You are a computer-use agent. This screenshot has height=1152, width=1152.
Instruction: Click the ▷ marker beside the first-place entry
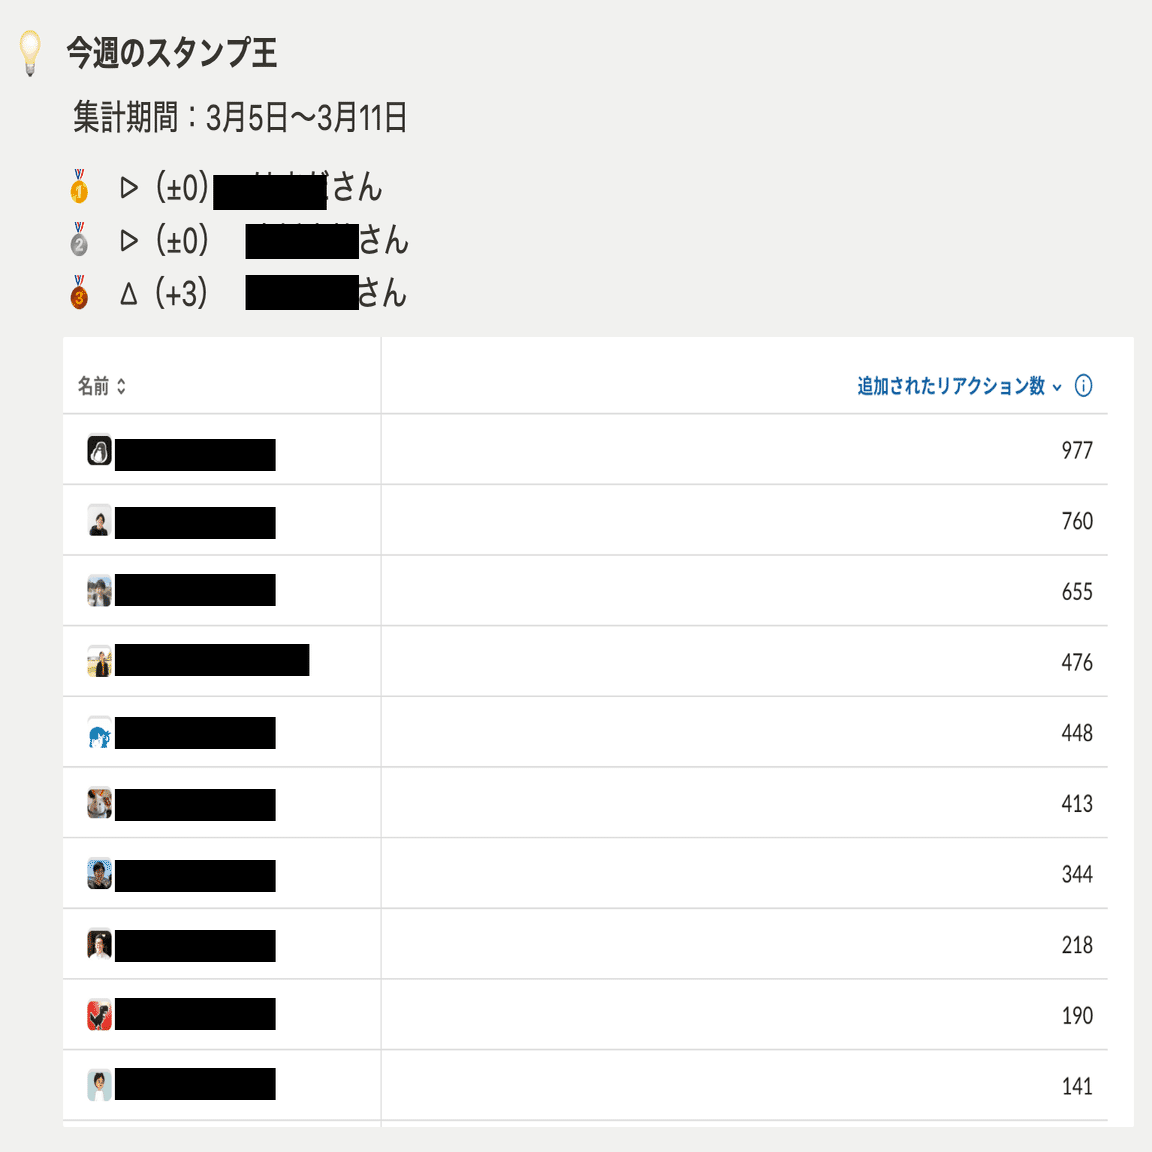pyautogui.click(x=127, y=187)
